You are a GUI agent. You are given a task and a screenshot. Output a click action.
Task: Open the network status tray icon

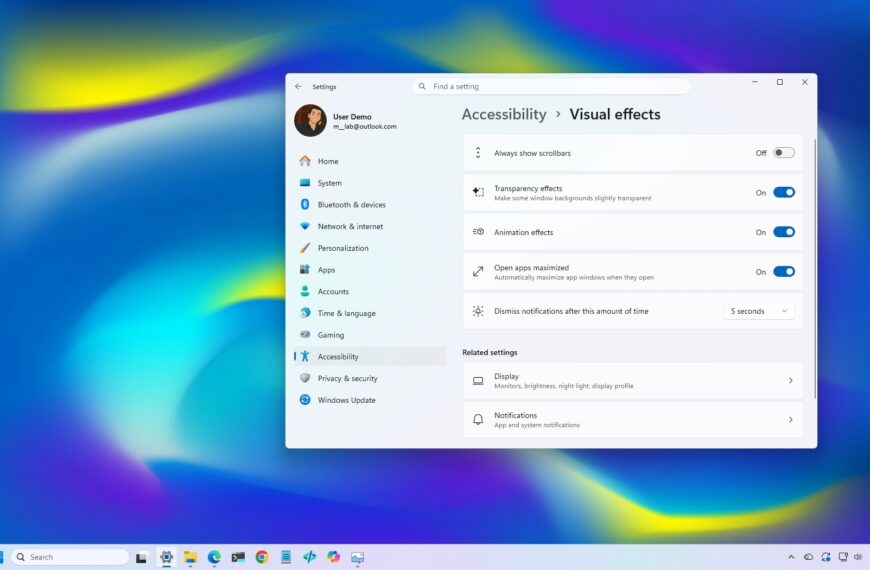pos(843,557)
